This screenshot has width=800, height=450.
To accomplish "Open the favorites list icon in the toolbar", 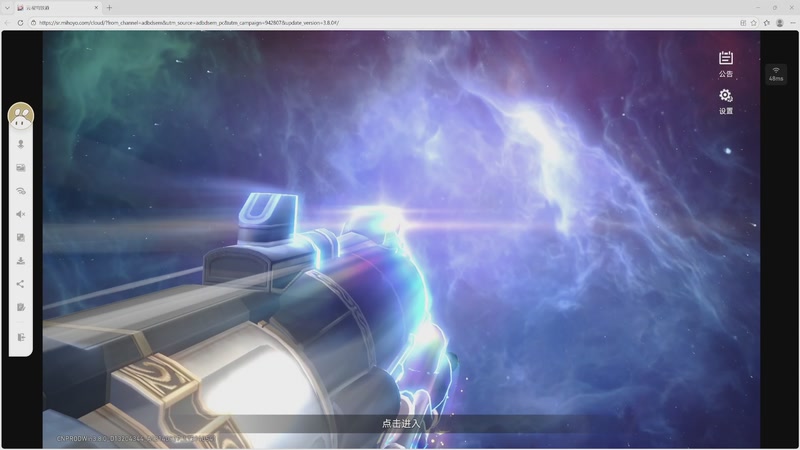I will click(766, 22).
